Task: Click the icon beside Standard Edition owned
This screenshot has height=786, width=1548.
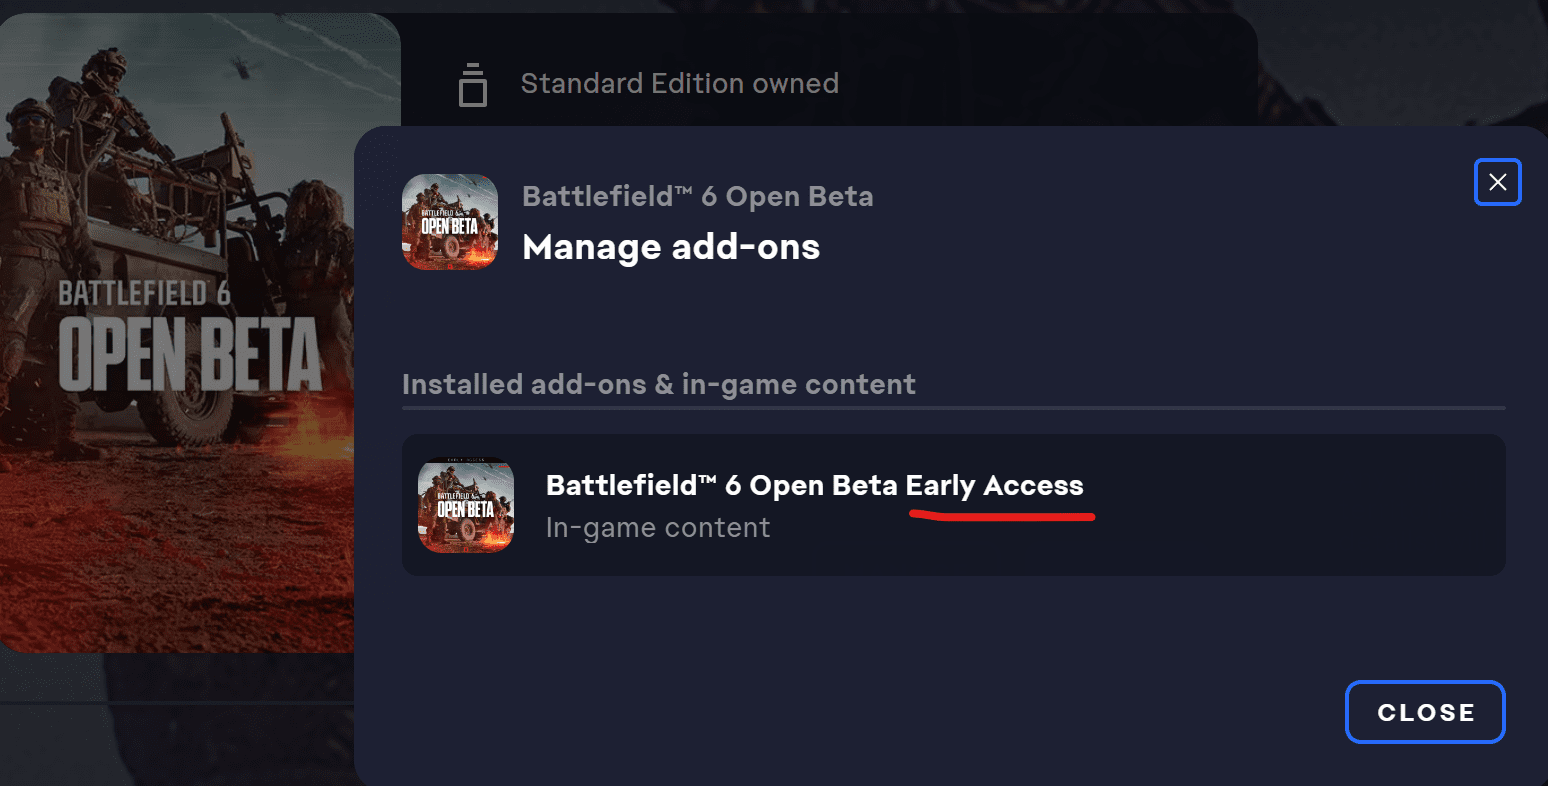Action: click(473, 85)
